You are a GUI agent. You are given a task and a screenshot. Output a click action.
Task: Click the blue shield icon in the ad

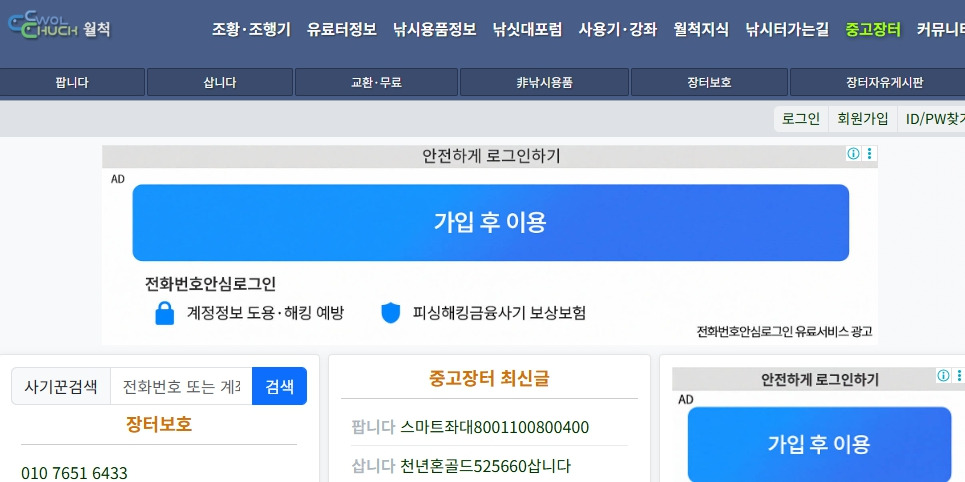point(391,313)
